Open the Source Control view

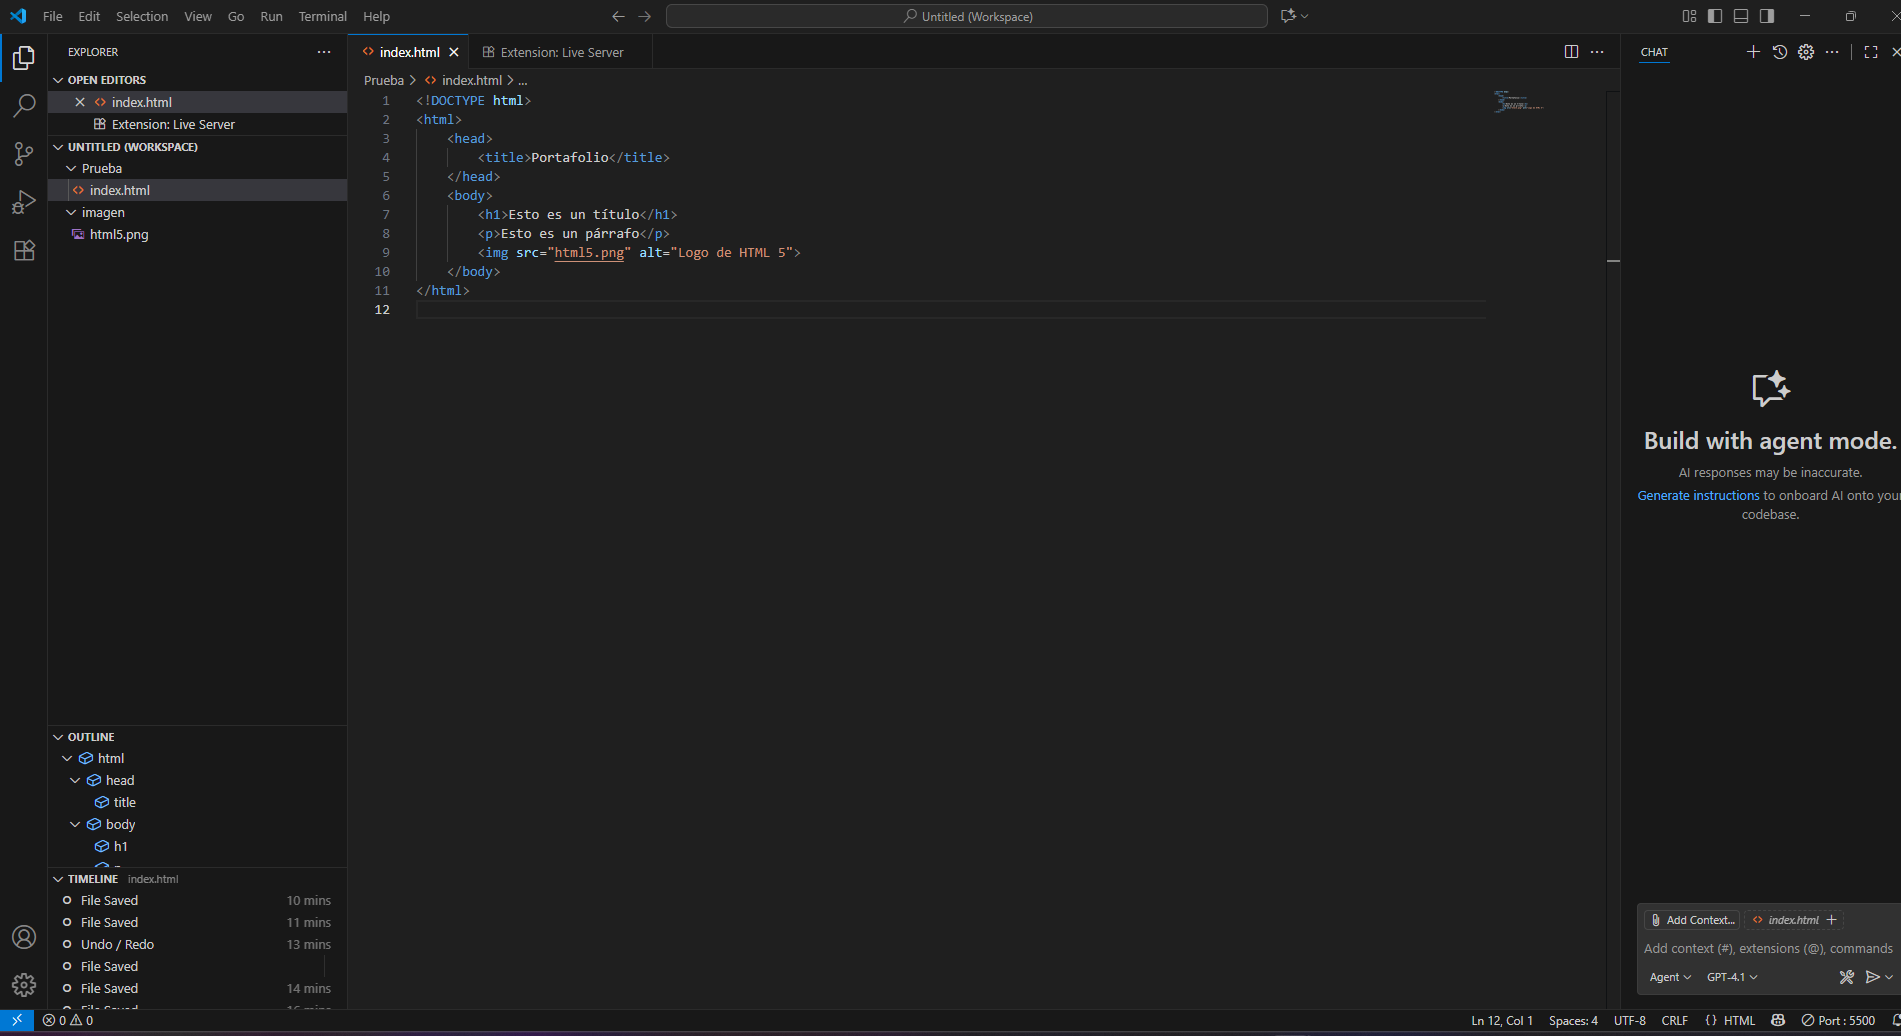tap(24, 154)
